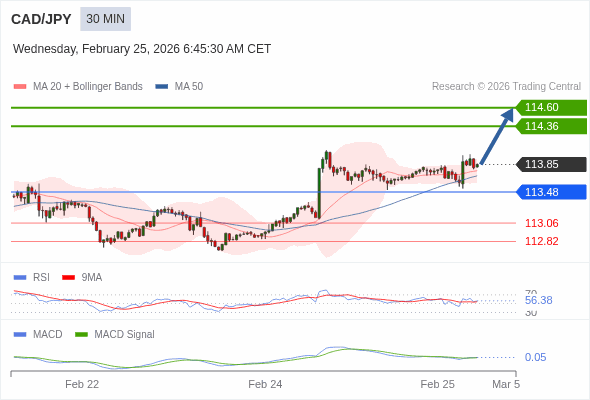Screen dimensions: 590x400
Task: Click the 9MA legend label
Action: click(92, 277)
